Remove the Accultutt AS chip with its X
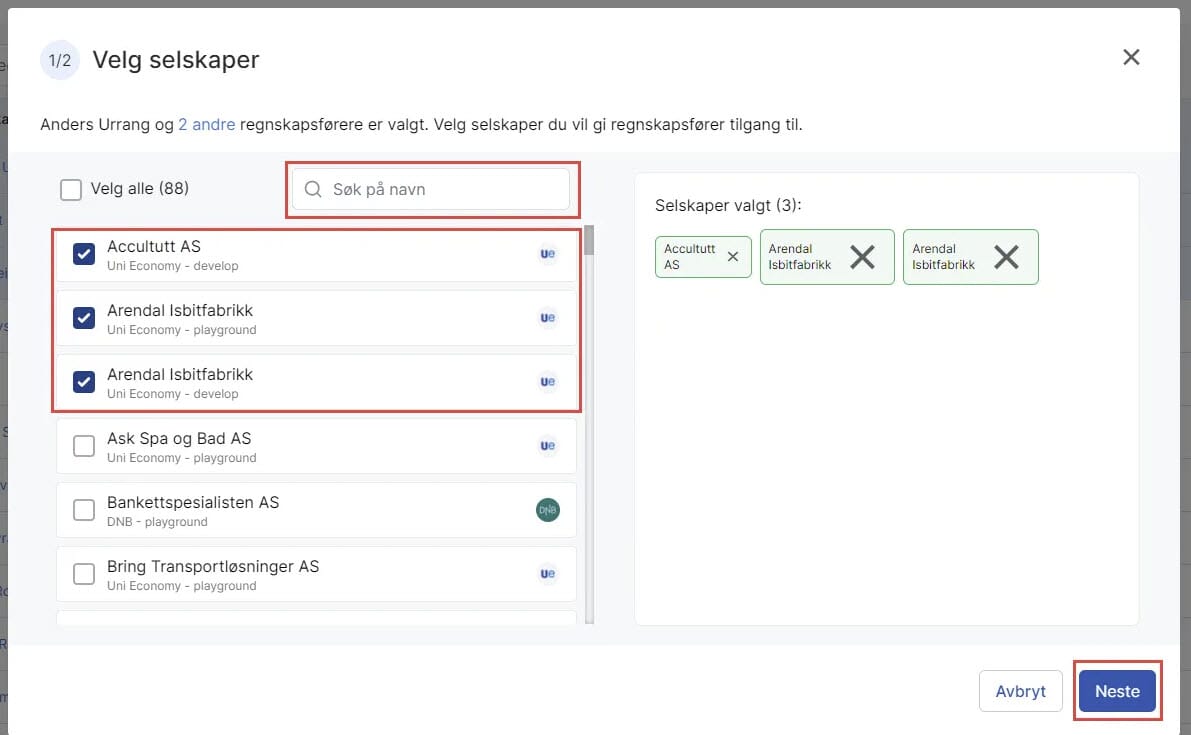The image size is (1191, 735). [x=733, y=257]
